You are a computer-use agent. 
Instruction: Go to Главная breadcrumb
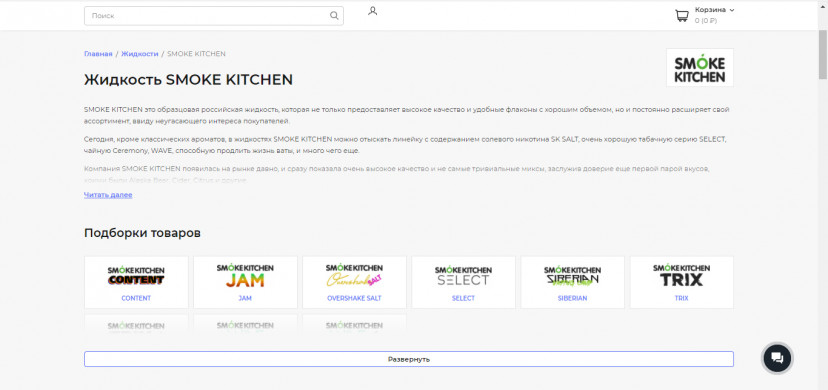(98, 54)
